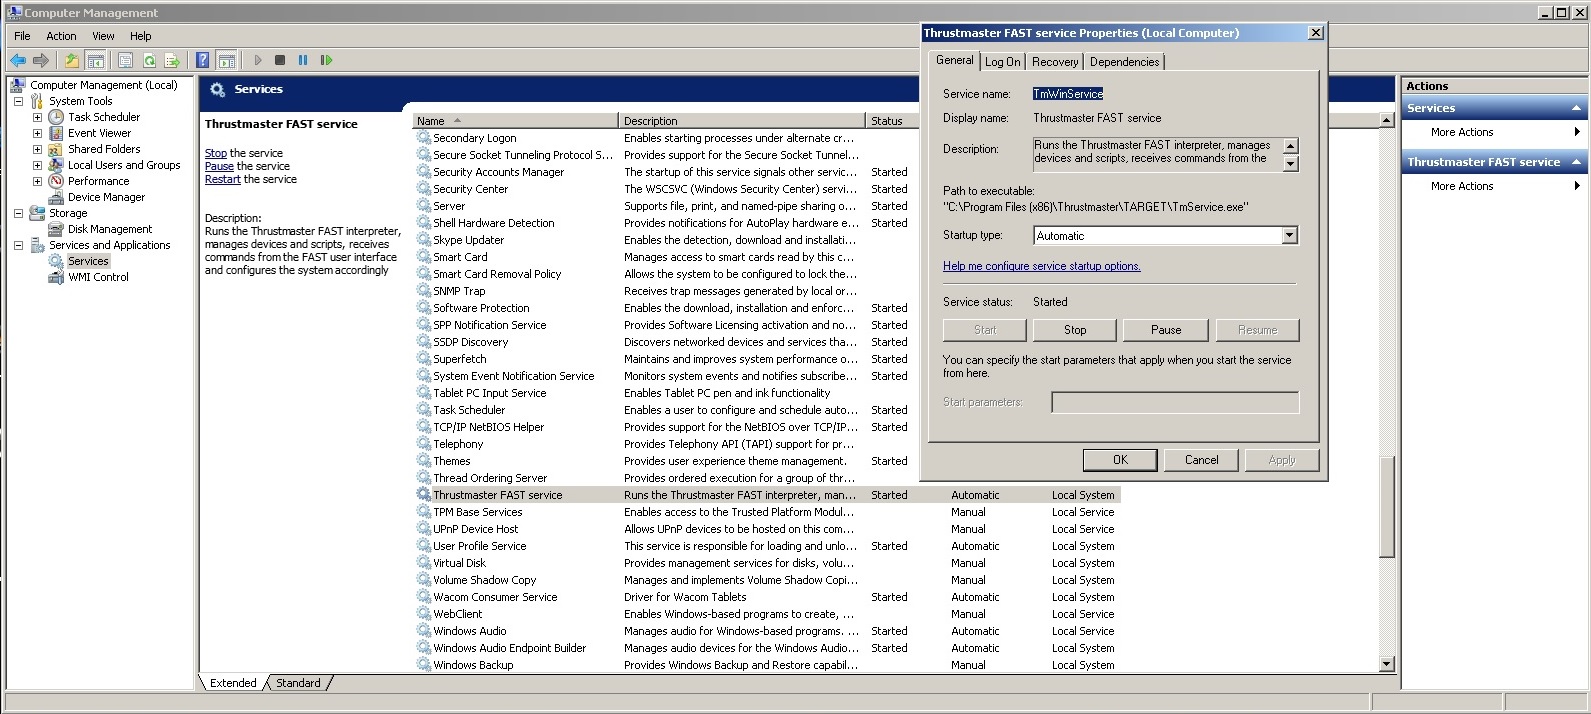The width and height of the screenshot is (1591, 714).
Task: Collapse the Storage tree node
Action: (x=18, y=213)
